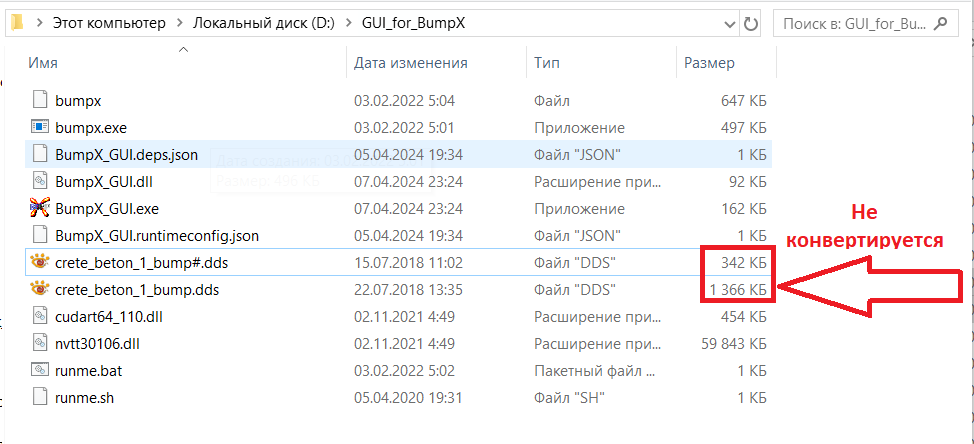Select the runme.sh file name
Image resolution: width=974 pixels, height=444 pixels.
[84, 397]
